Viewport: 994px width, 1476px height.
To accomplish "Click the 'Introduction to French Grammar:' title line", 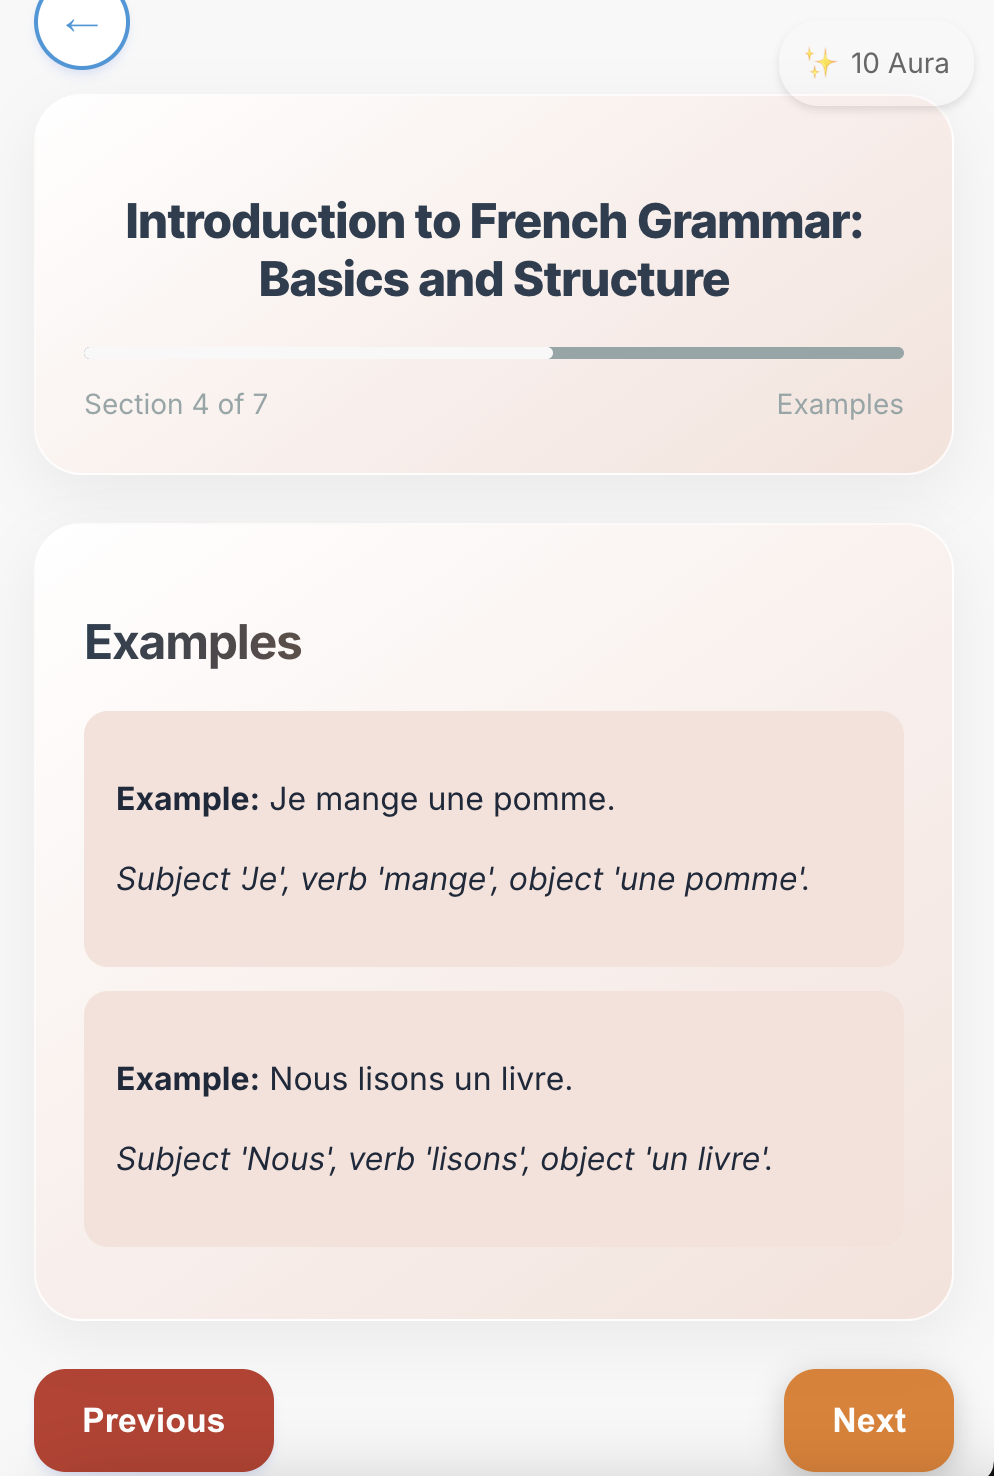I will [494, 221].
